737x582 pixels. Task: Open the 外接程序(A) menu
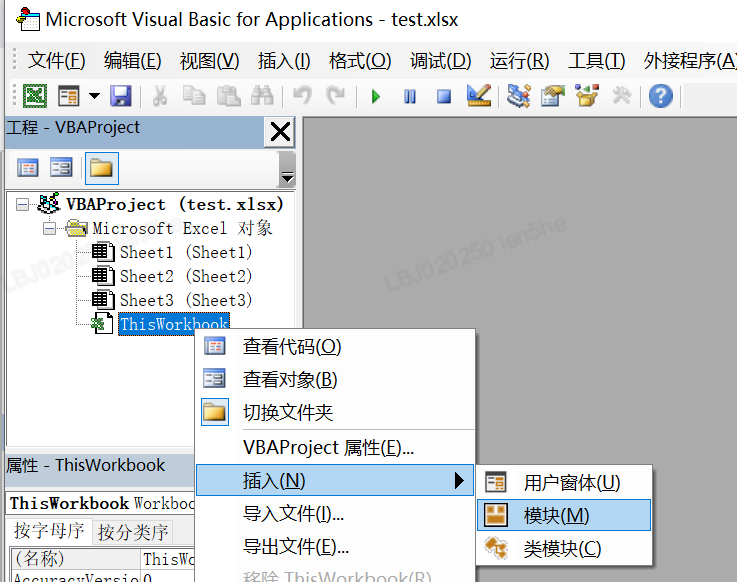(x=690, y=61)
